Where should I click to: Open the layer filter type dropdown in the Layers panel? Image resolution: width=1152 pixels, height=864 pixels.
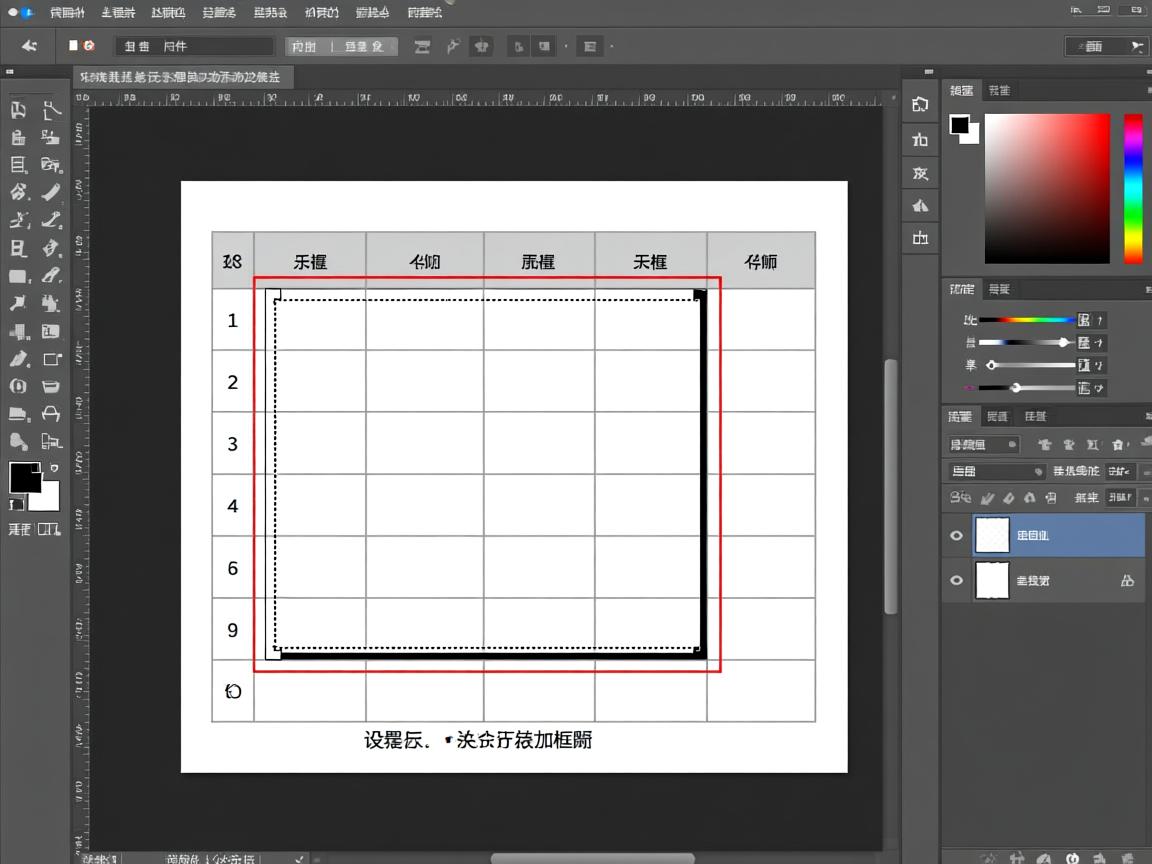983,444
